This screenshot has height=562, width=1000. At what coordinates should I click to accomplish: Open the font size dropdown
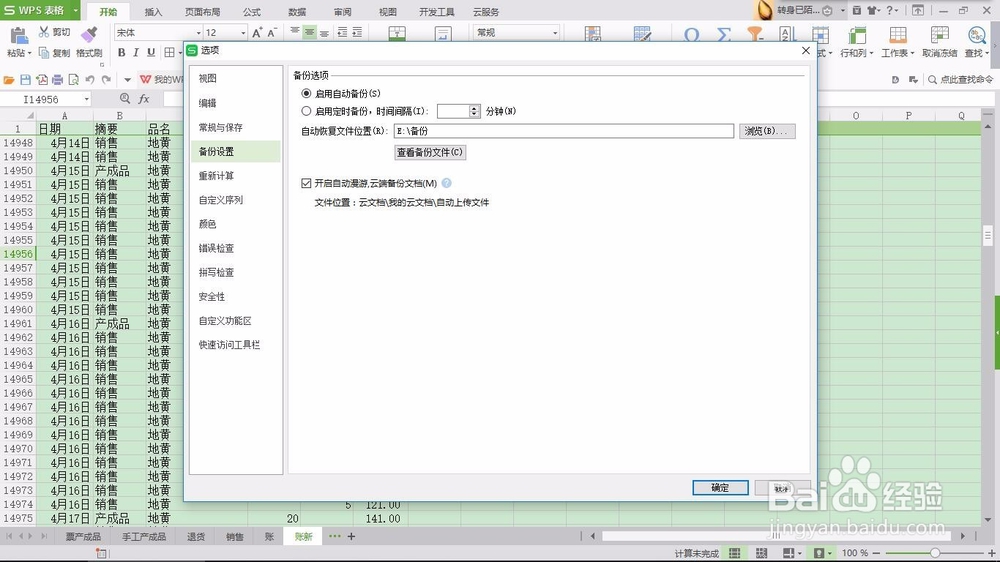243,33
